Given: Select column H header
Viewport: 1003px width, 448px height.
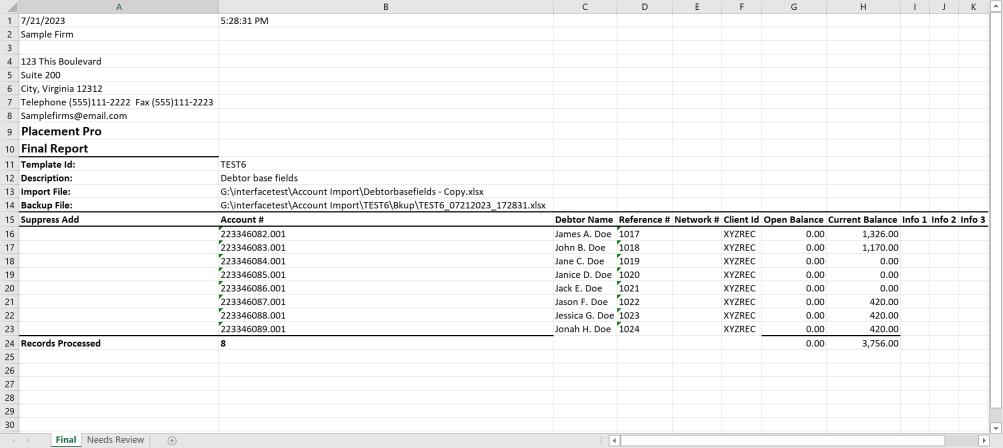Looking at the screenshot, I should (x=862, y=6).
